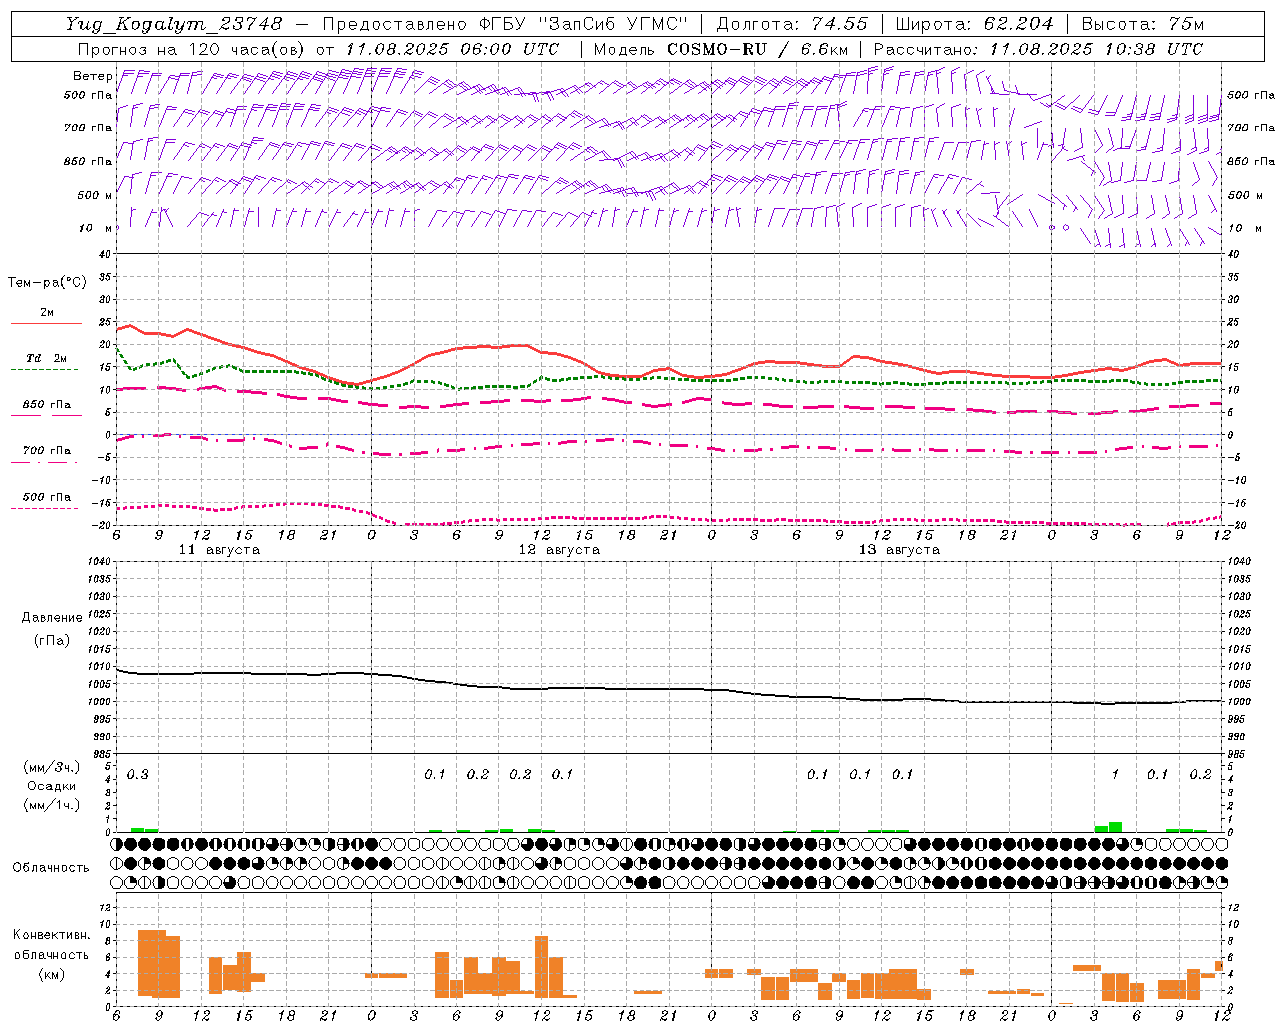Viewport: 1280px width, 1024px height.
Task: Click the Ветер wind panel label
Action: click(x=92, y=76)
